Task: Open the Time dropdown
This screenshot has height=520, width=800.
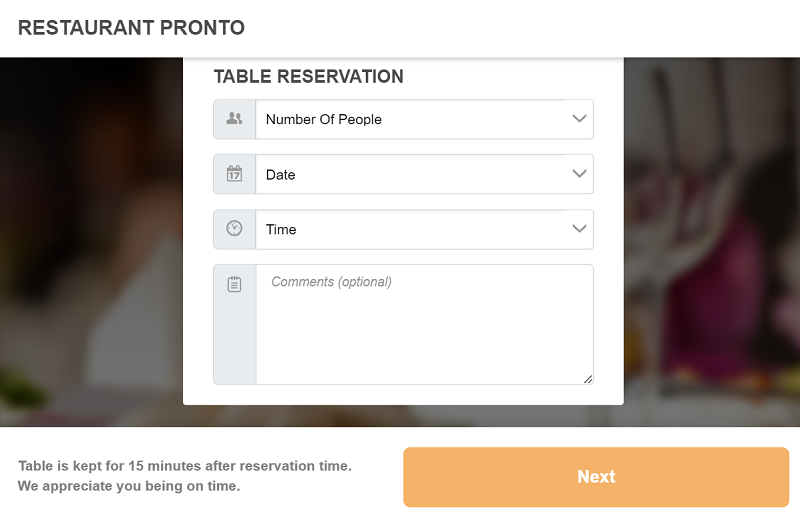Action: pyautogui.click(x=410, y=229)
